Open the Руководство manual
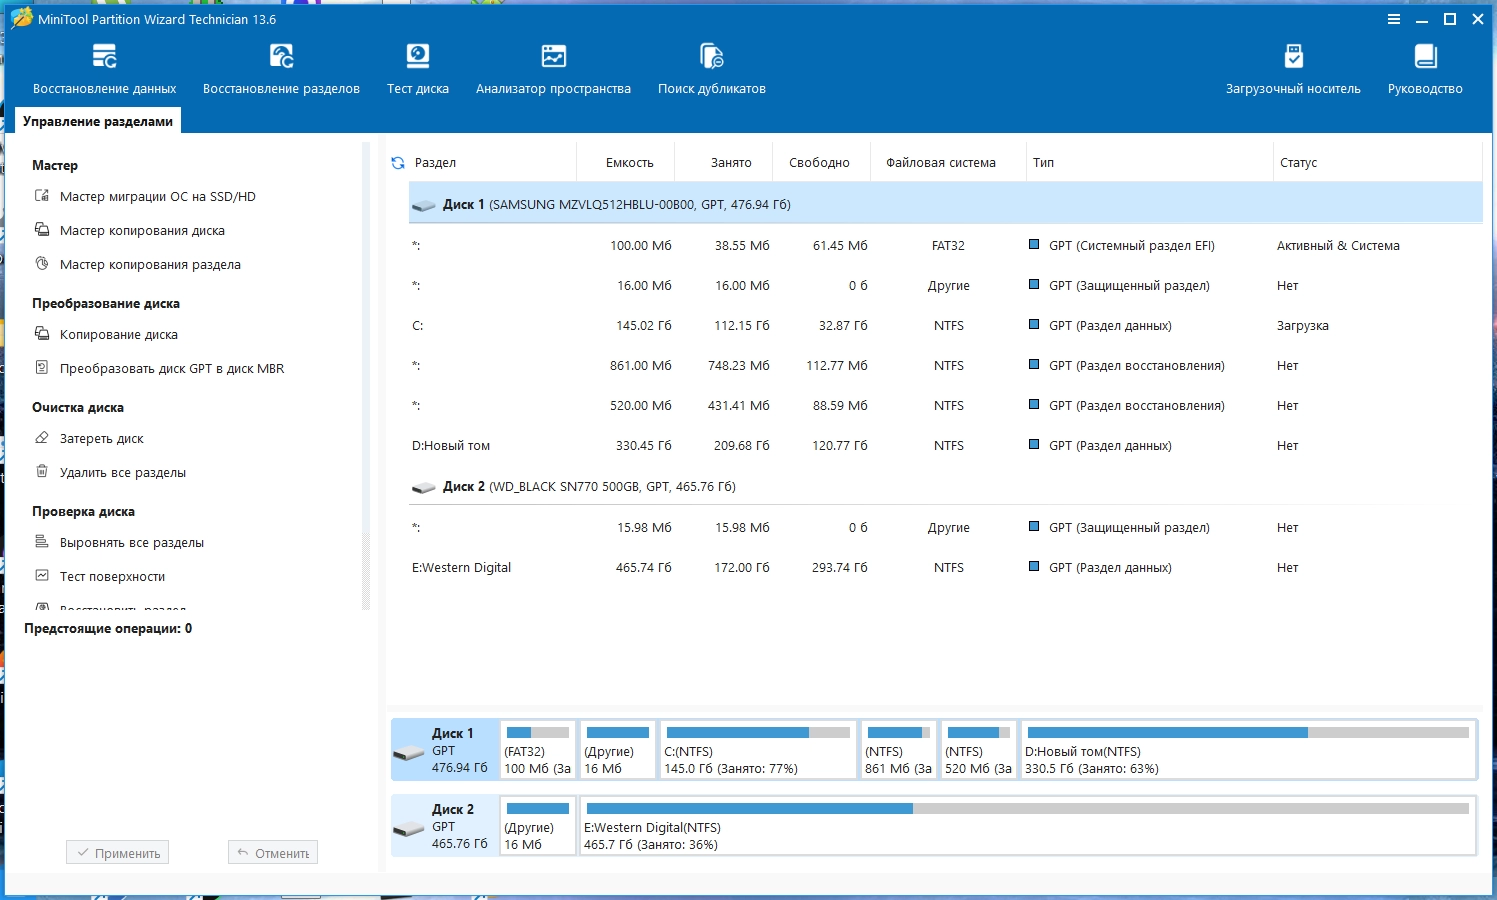Viewport: 1497px width, 900px height. pyautogui.click(x=1425, y=68)
